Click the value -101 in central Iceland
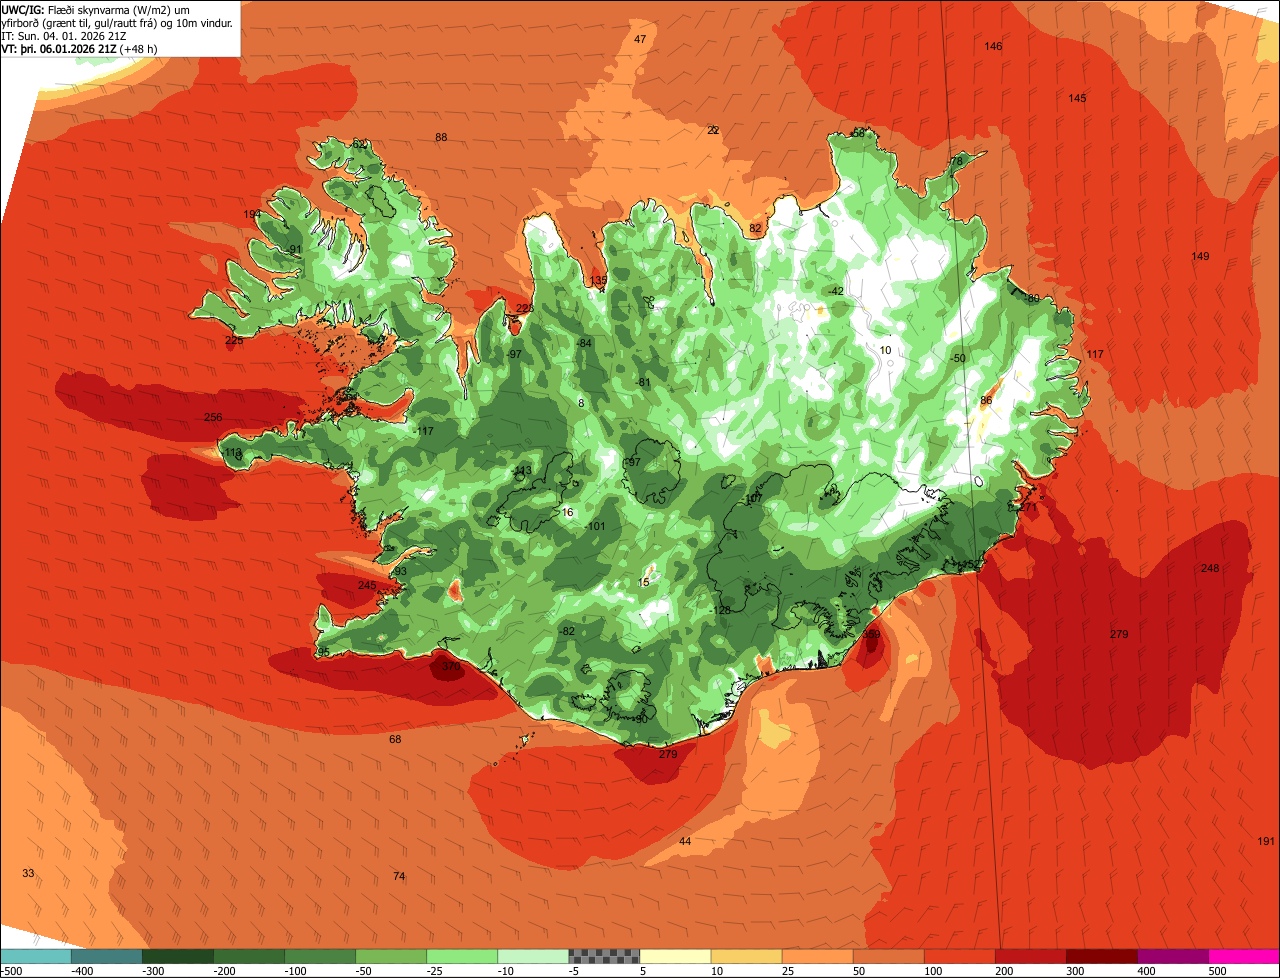 coord(595,526)
